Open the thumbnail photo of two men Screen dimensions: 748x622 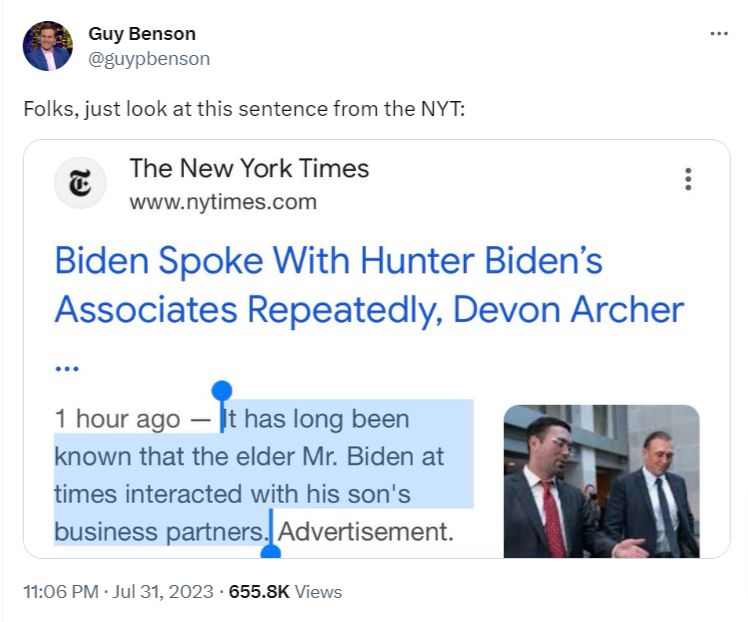coord(601,480)
